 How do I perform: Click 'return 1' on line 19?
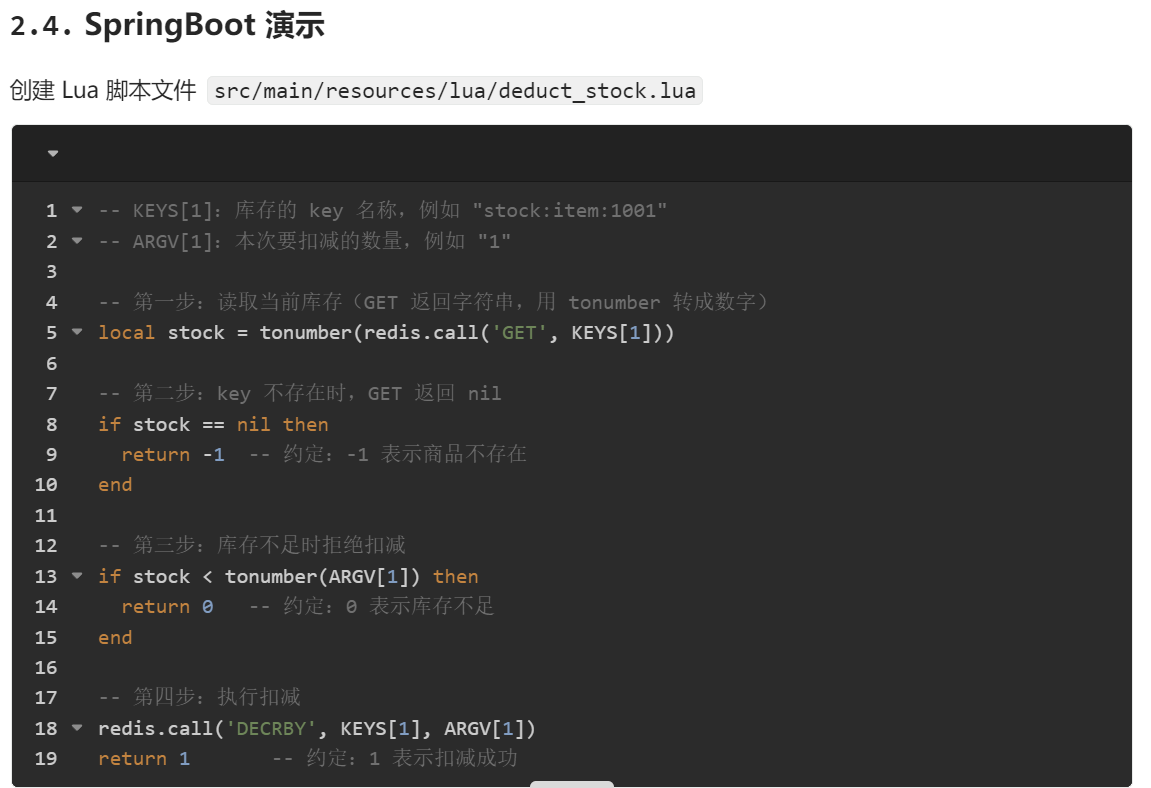[145, 759]
